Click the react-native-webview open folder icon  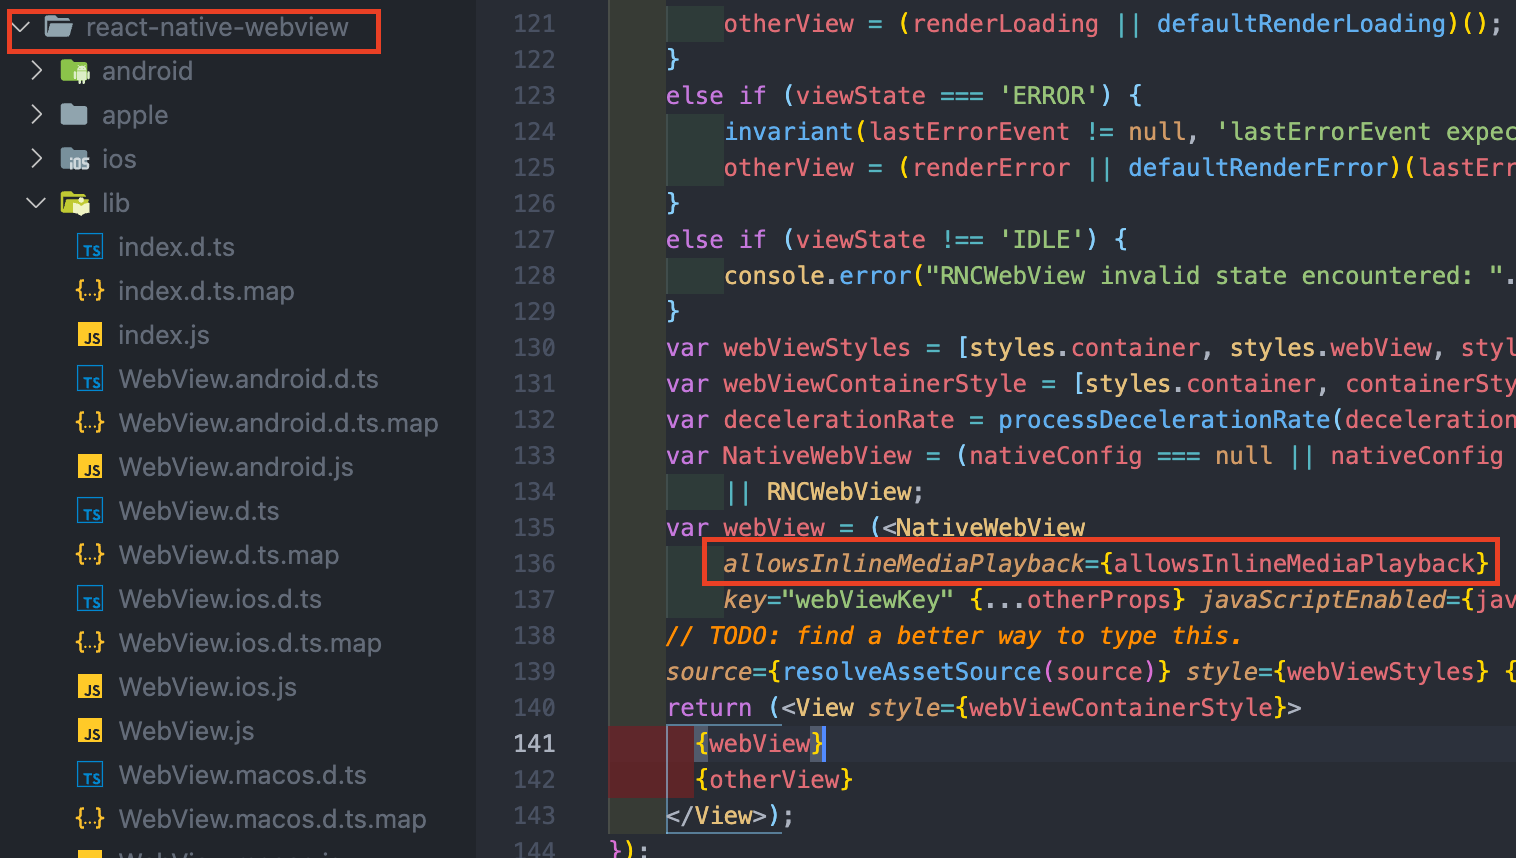tap(59, 27)
